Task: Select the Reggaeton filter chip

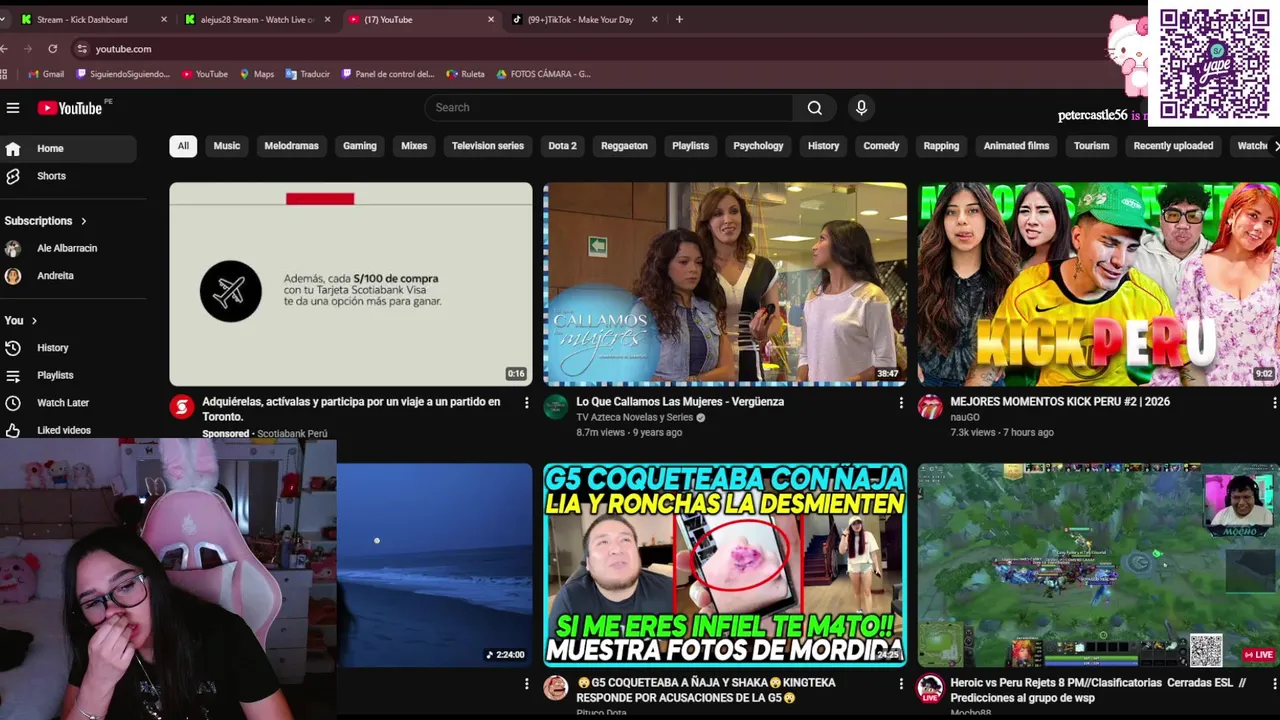Action: pyautogui.click(x=624, y=146)
